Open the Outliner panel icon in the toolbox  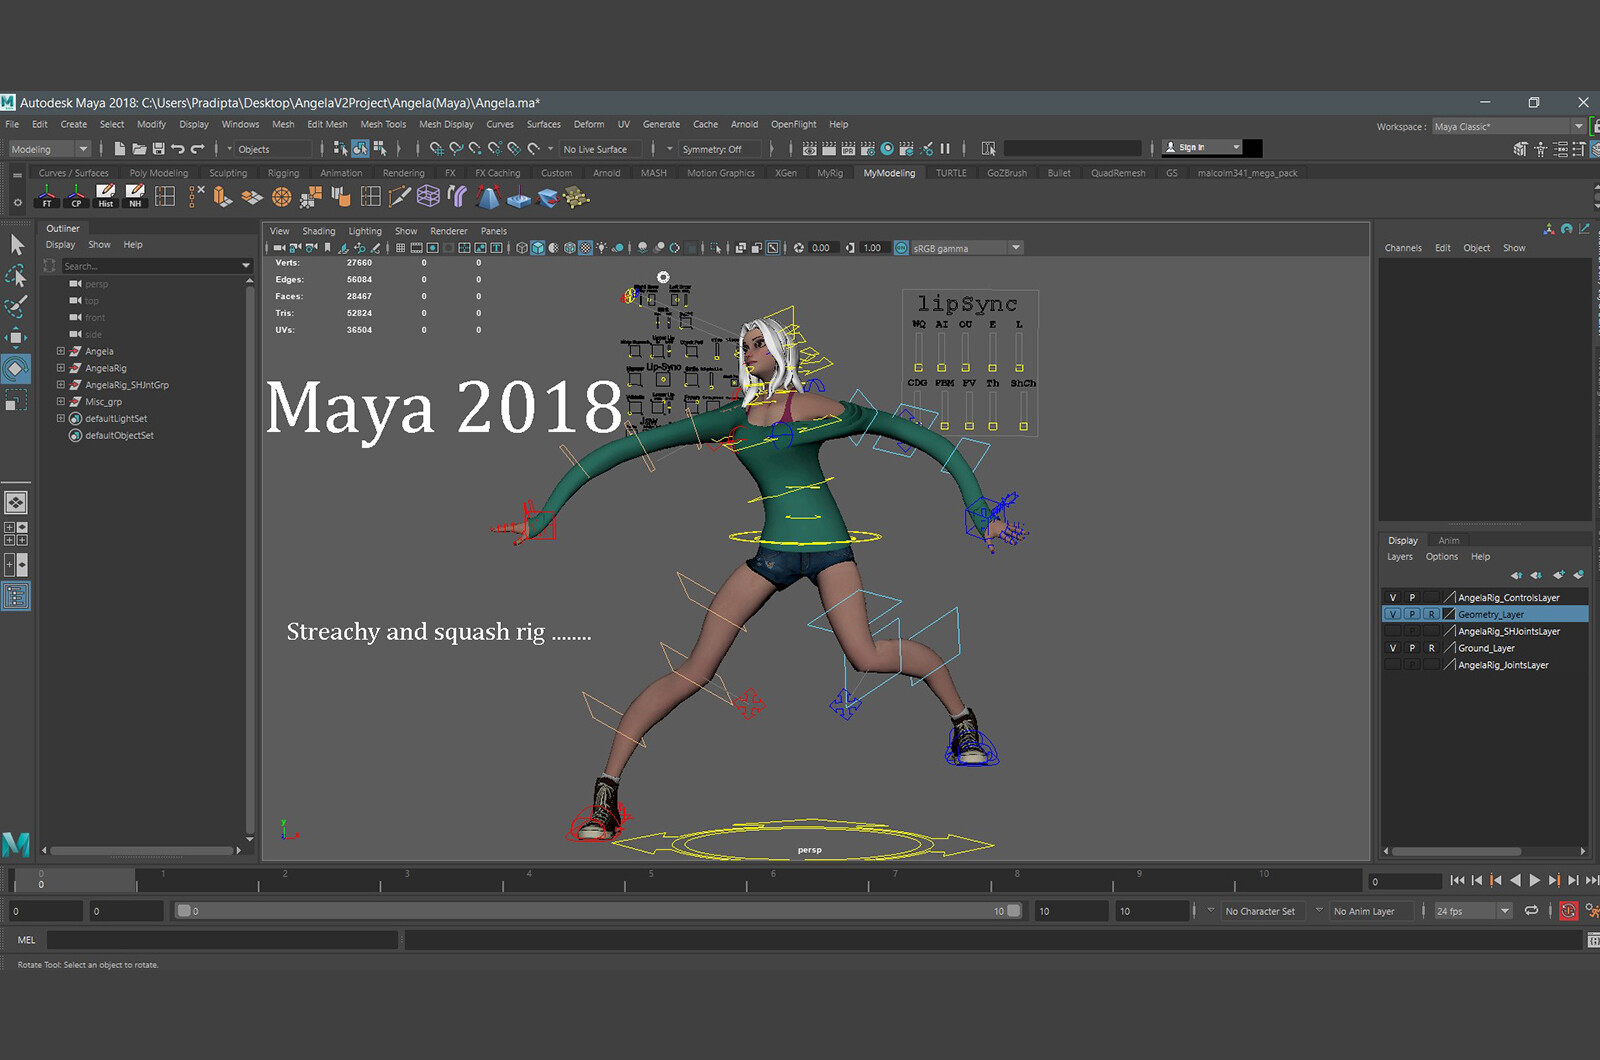click(x=16, y=596)
